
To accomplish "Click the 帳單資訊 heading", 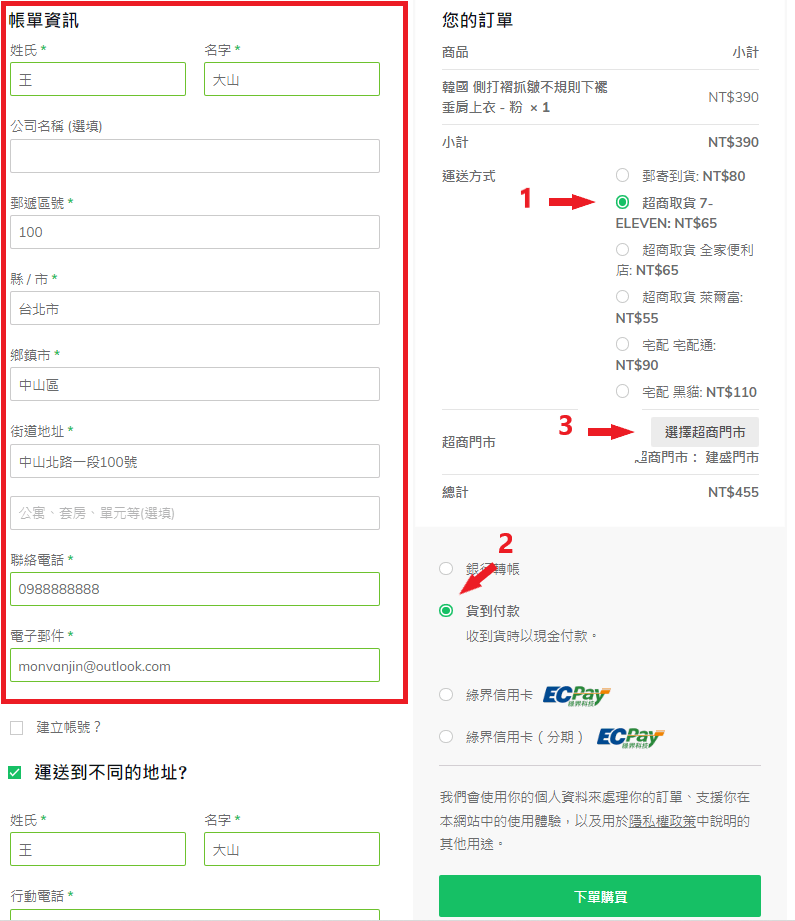I will click(x=43, y=21).
